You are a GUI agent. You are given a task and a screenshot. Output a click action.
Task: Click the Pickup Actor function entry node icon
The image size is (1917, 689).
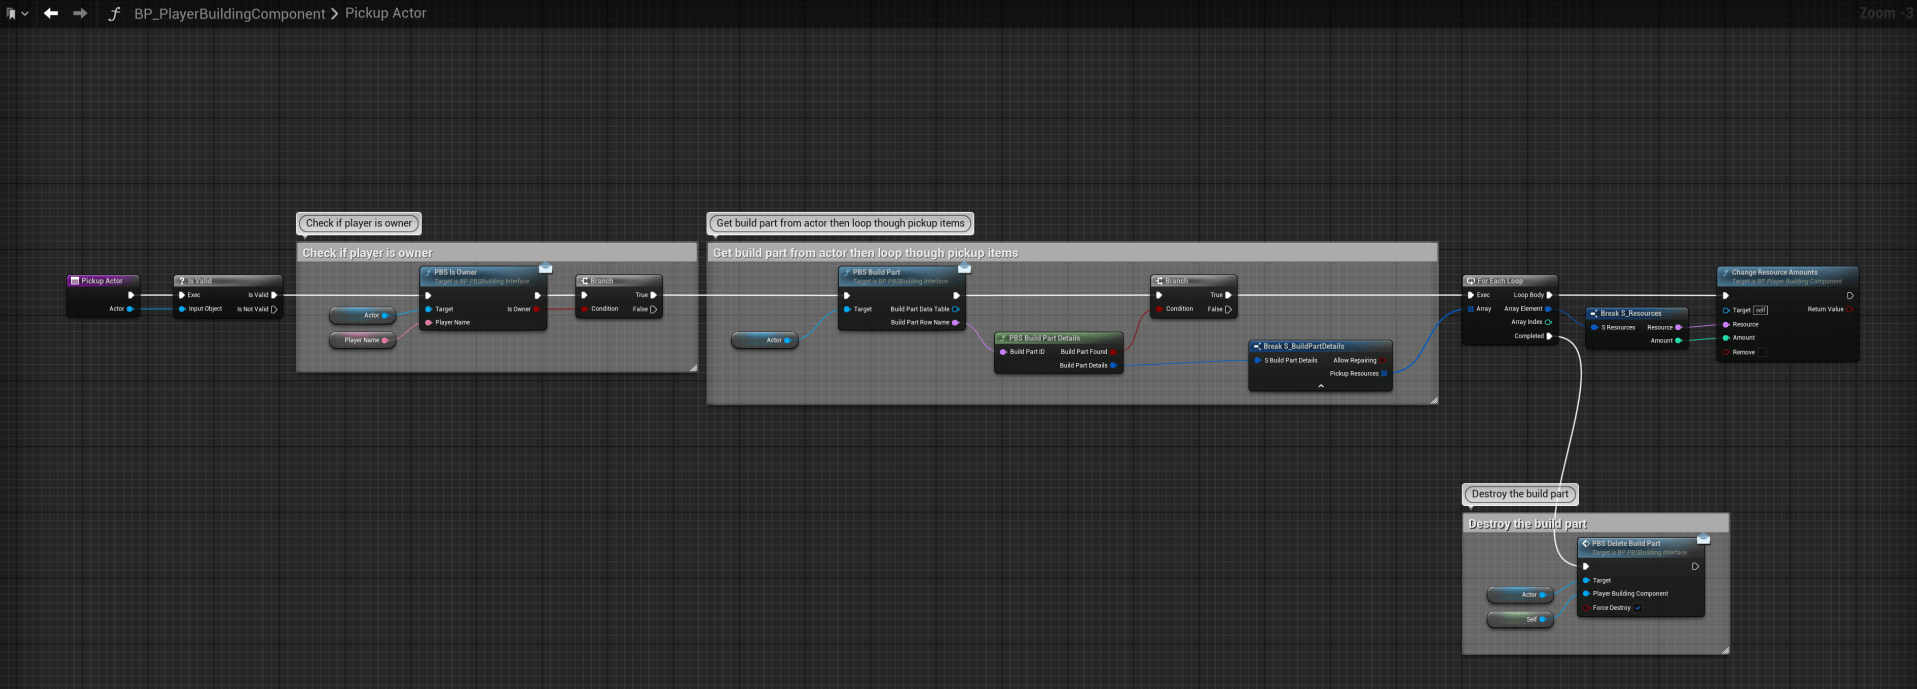point(75,281)
